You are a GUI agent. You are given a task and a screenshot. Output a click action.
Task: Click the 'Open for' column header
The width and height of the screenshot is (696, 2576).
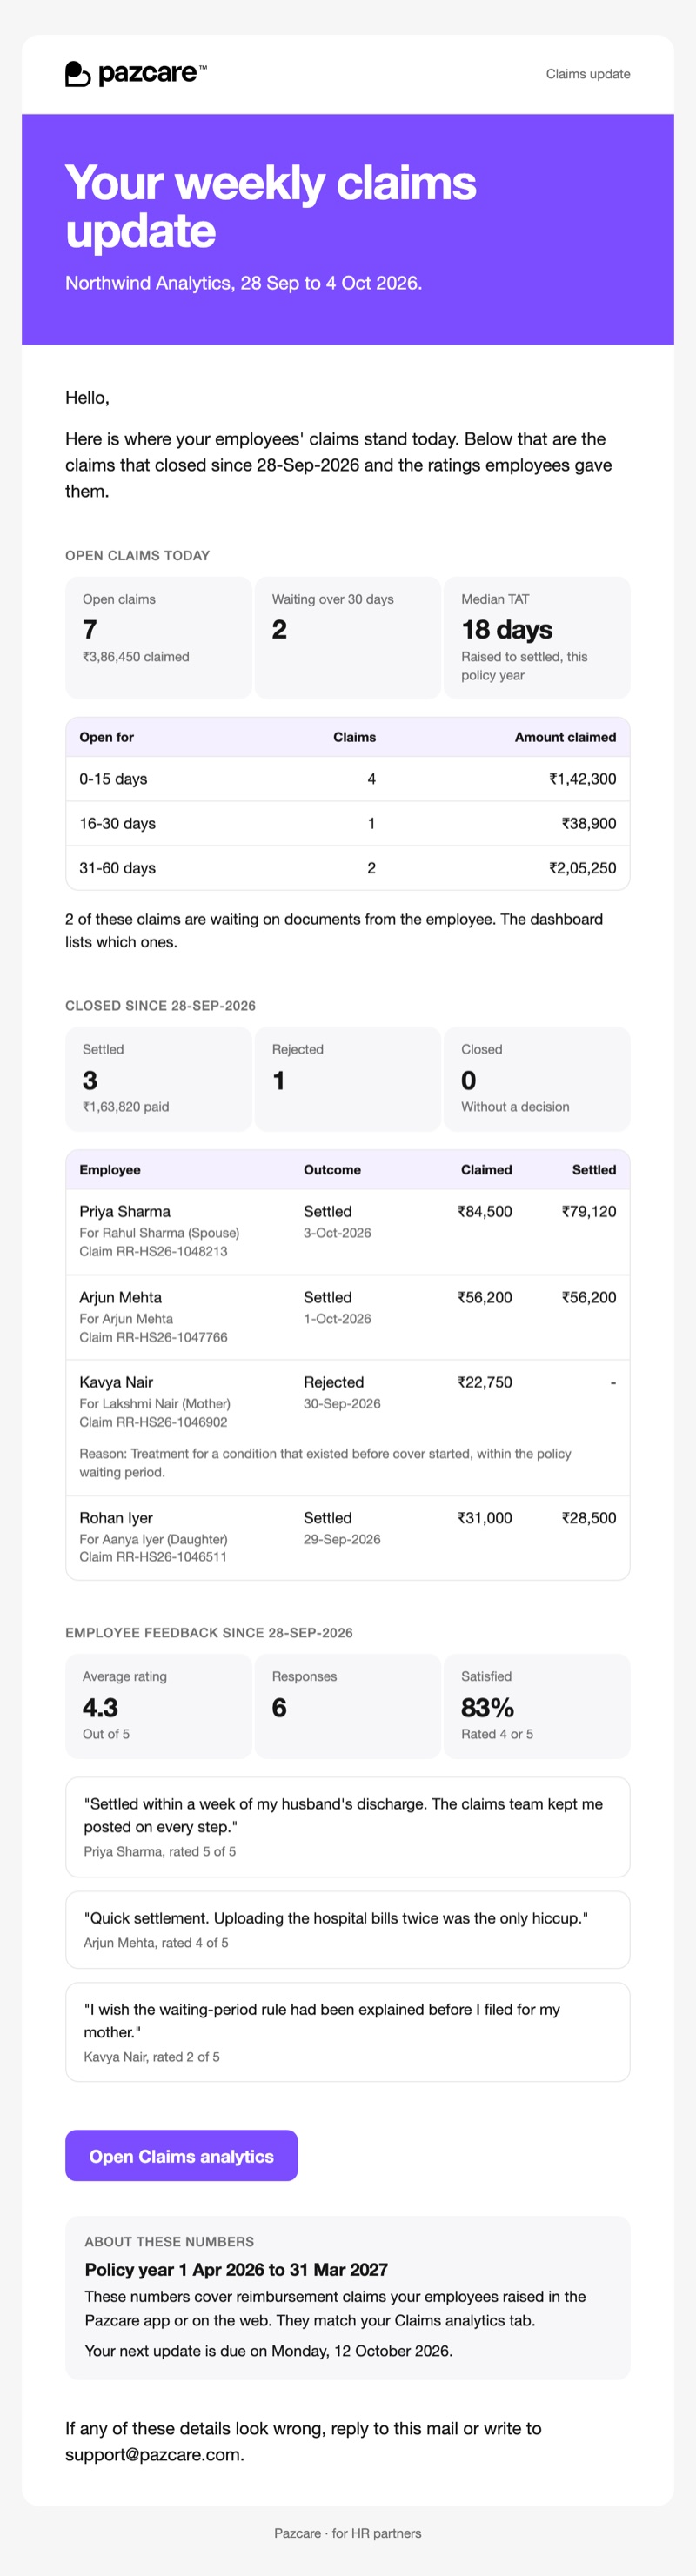(107, 737)
